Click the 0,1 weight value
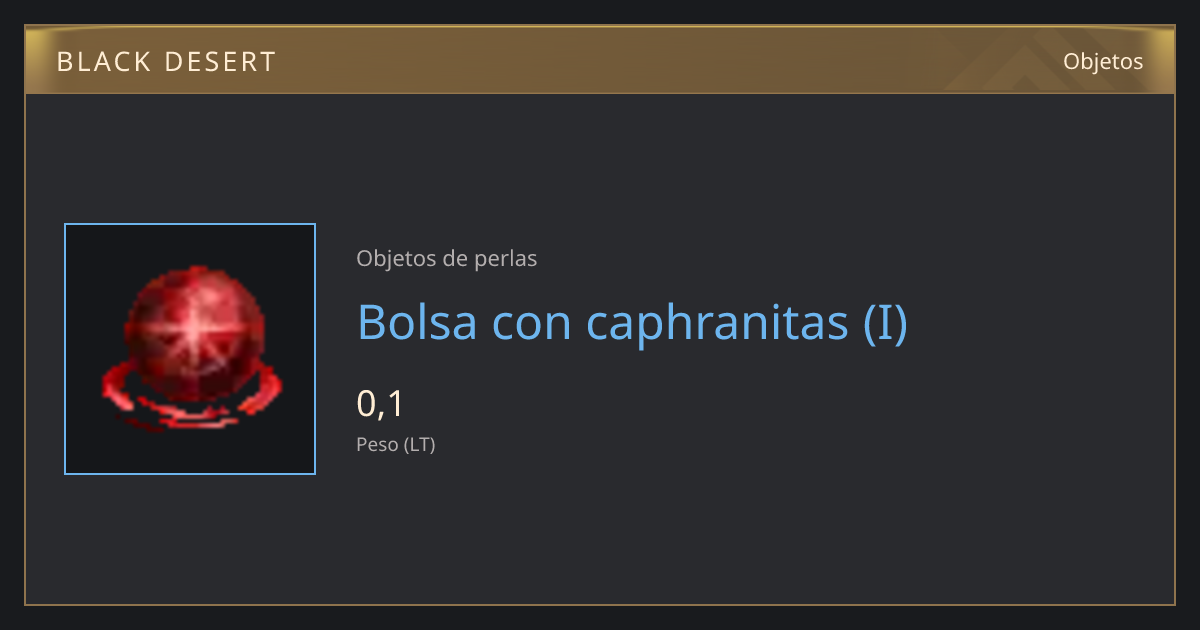The height and width of the screenshot is (630, 1200). (x=380, y=404)
